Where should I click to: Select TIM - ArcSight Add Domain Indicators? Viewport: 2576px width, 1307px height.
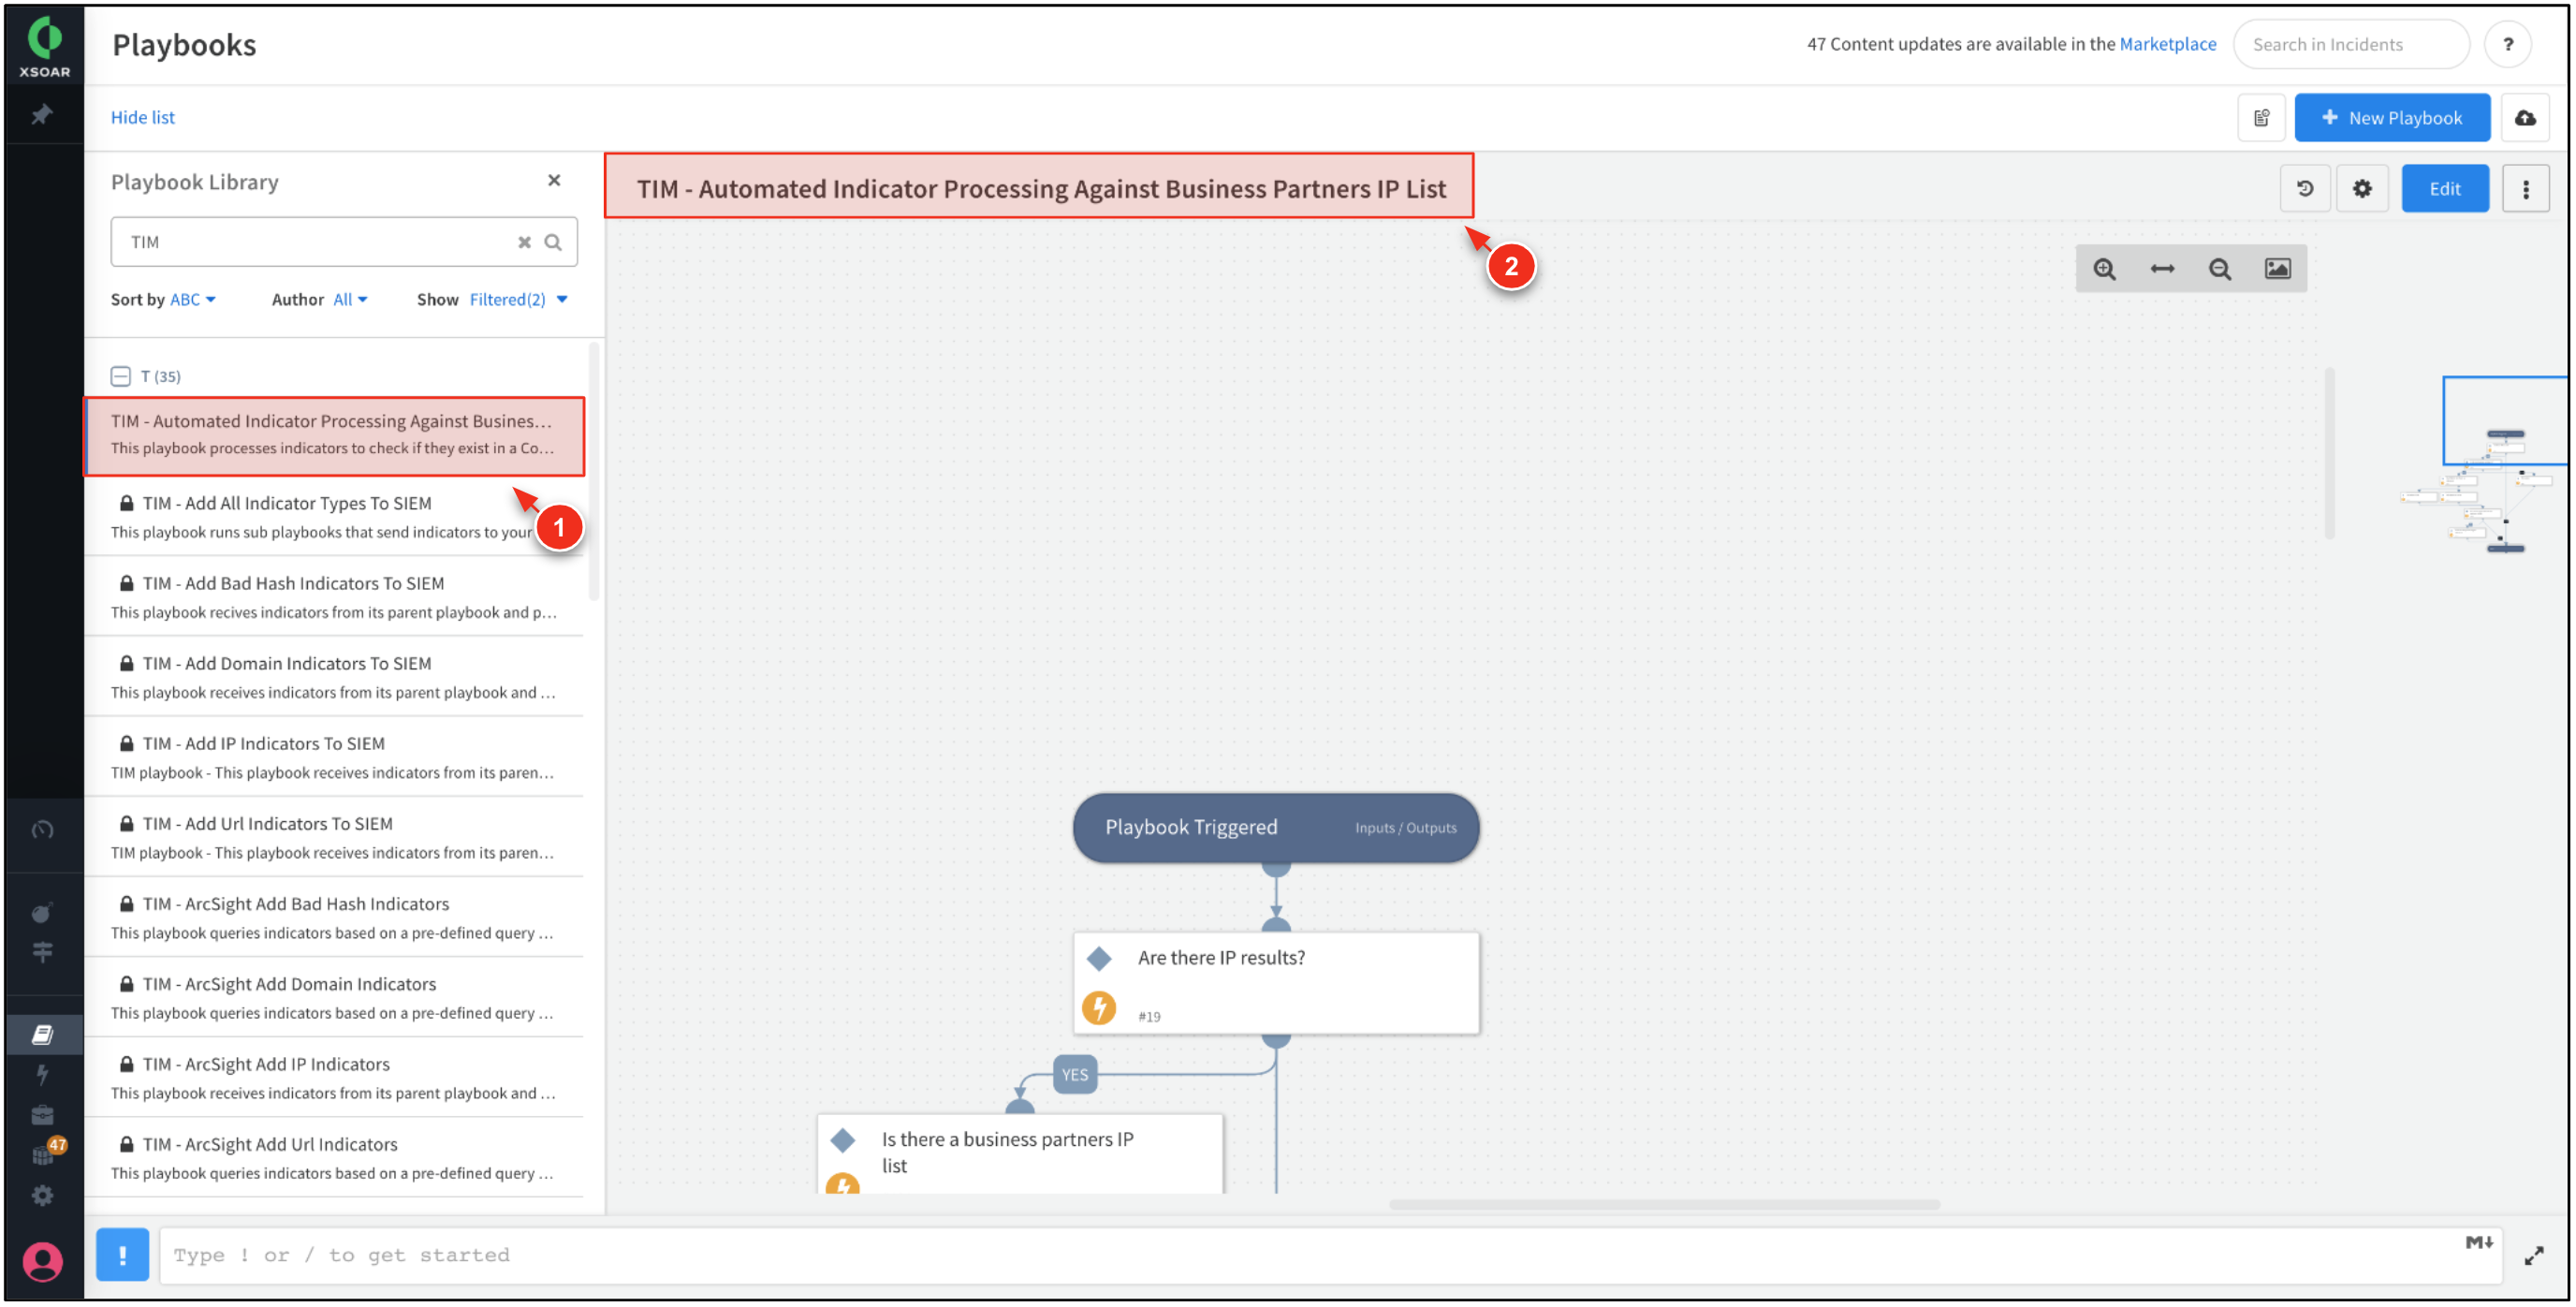coord(335,997)
